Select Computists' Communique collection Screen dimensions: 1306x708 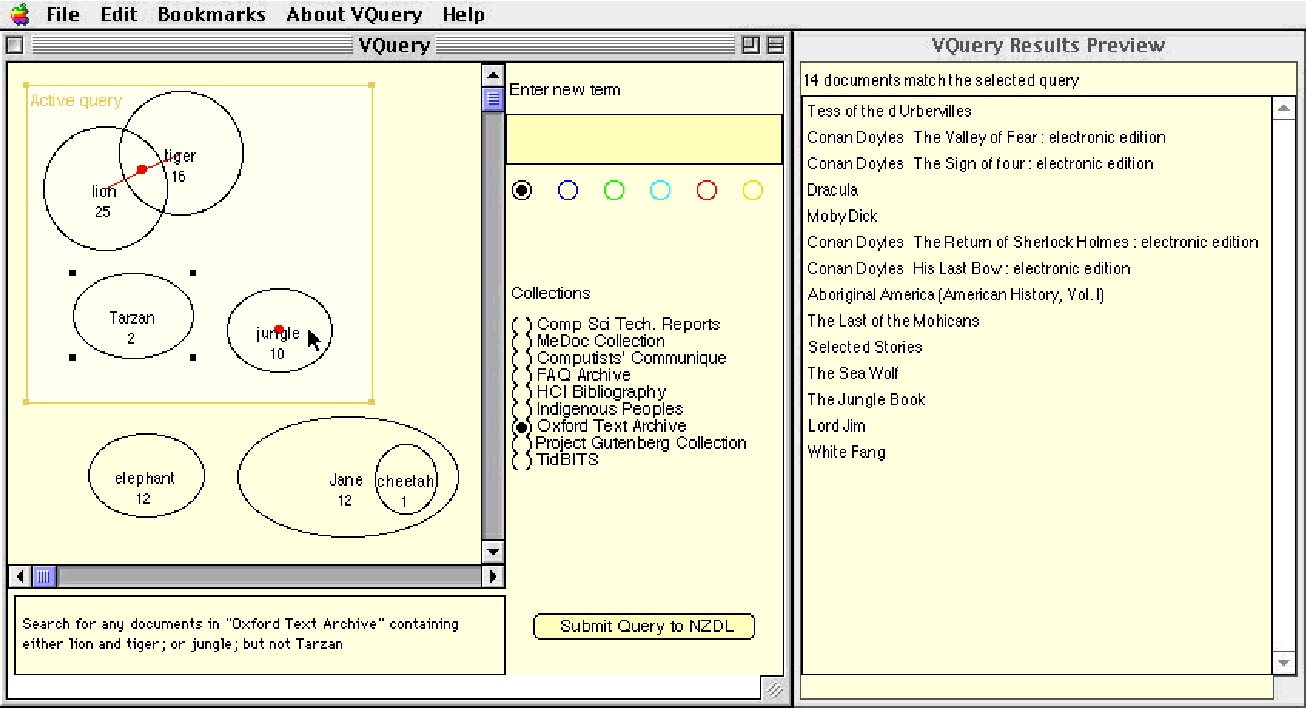coord(619,358)
